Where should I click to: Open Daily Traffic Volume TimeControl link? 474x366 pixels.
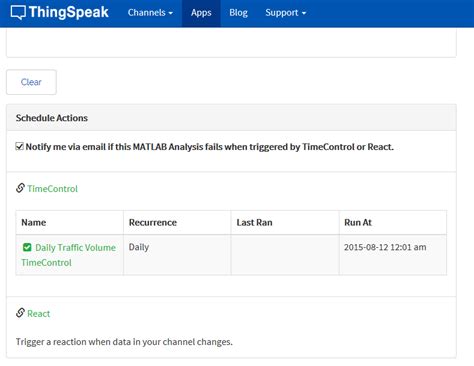[x=69, y=255]
